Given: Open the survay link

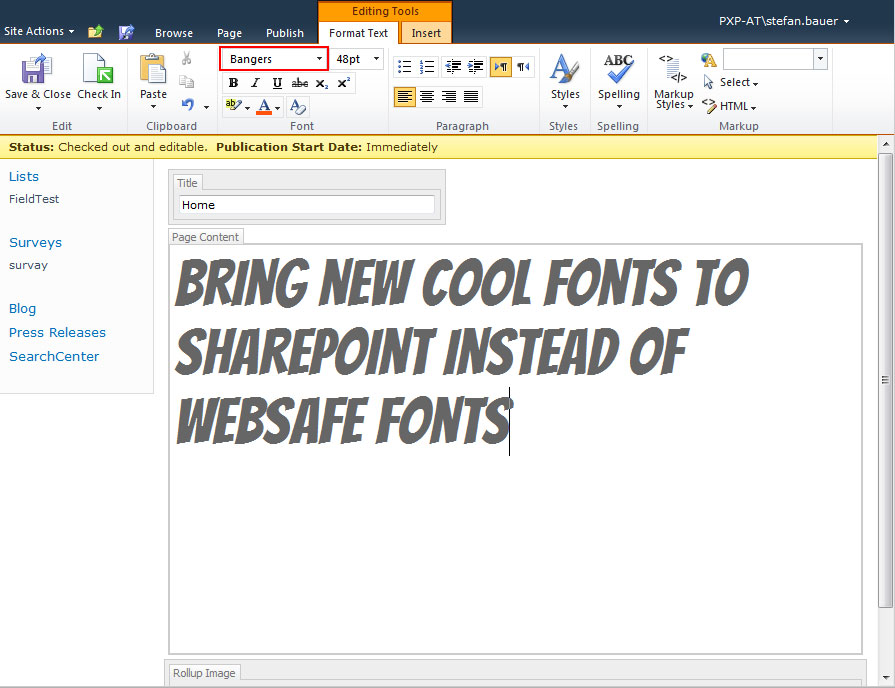Looking at the screenshot, I should (x=29, y=265).
